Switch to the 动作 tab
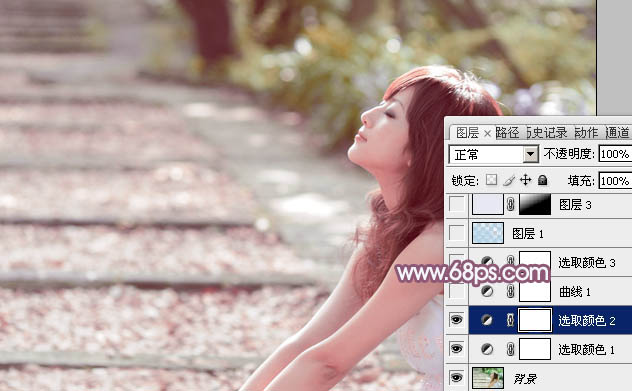Viewport: 632px width, 391px height. click(x=586, y=133)
